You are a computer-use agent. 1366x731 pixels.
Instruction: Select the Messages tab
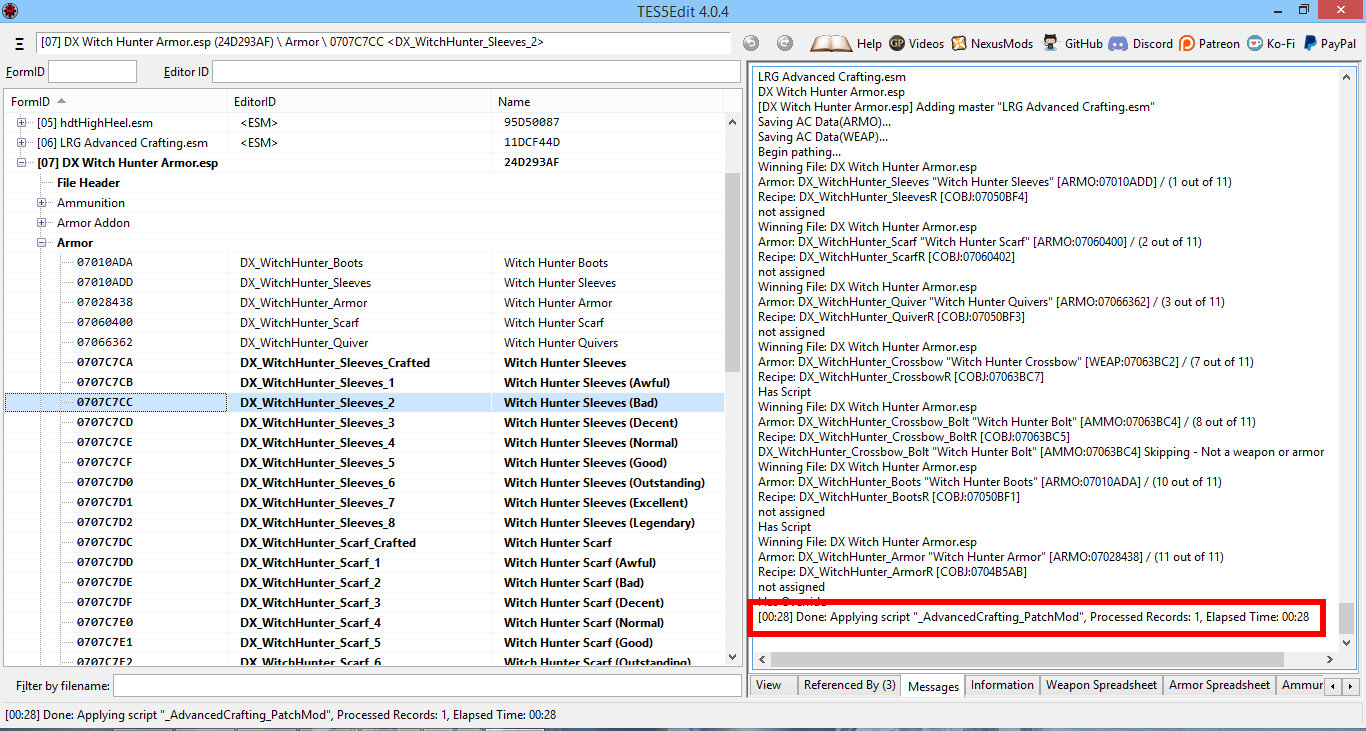tap(933, 686)
